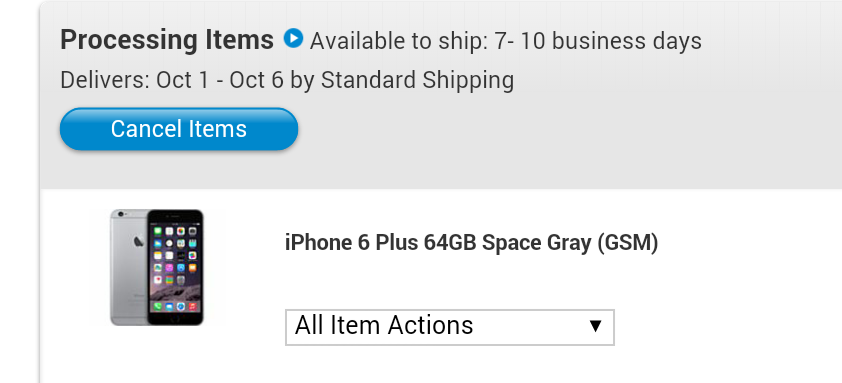This screenshot has height=383, width=842.
Task: Click the green Phone app icon in pictured dock
Action: [x=158, y=306]
